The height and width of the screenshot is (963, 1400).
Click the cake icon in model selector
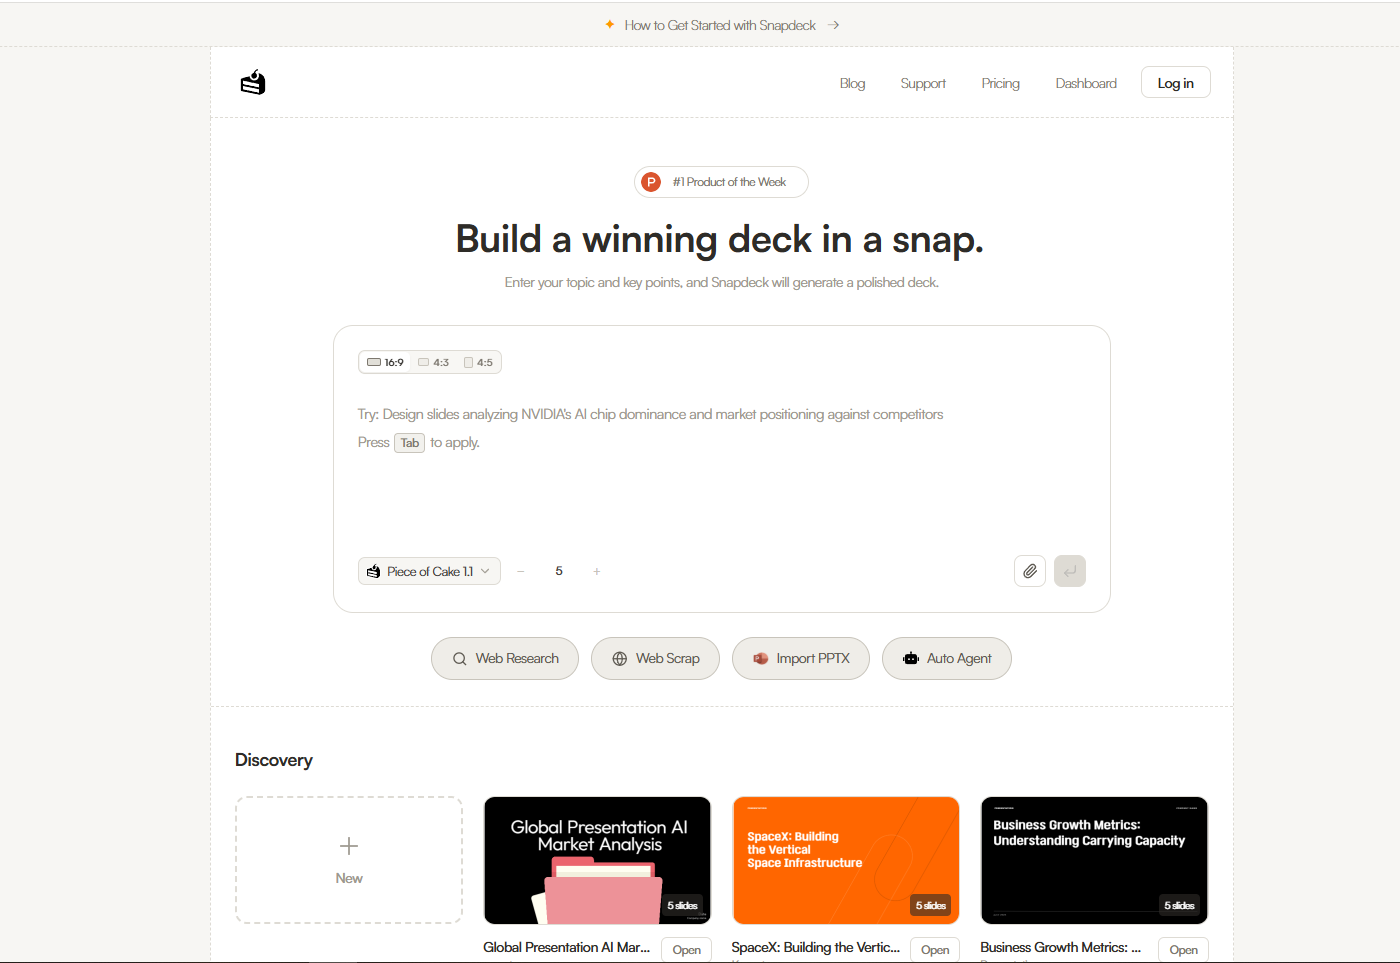pos(374,571)
